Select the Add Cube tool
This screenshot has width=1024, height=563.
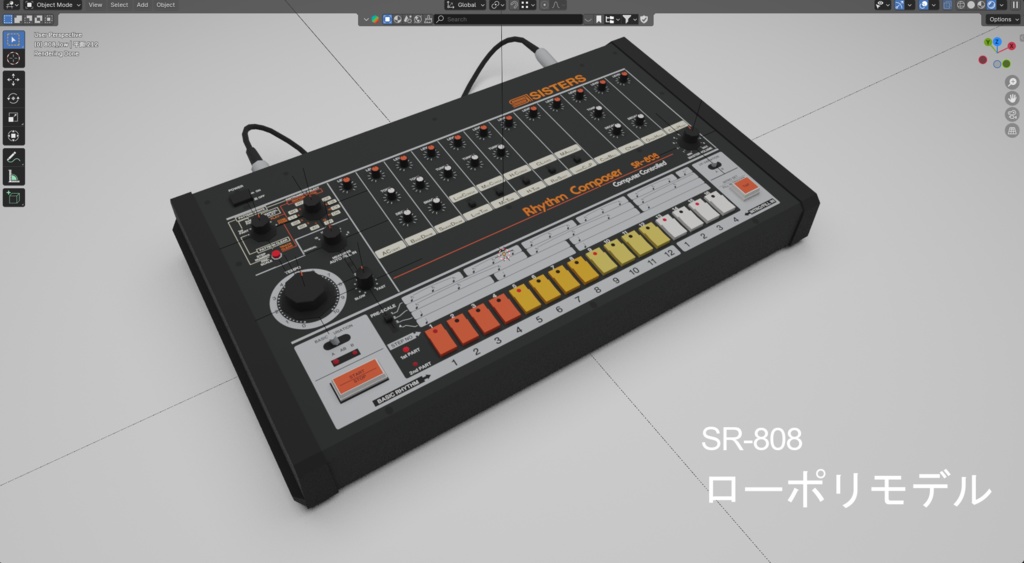pyautogui.click(x=13, y=197)
